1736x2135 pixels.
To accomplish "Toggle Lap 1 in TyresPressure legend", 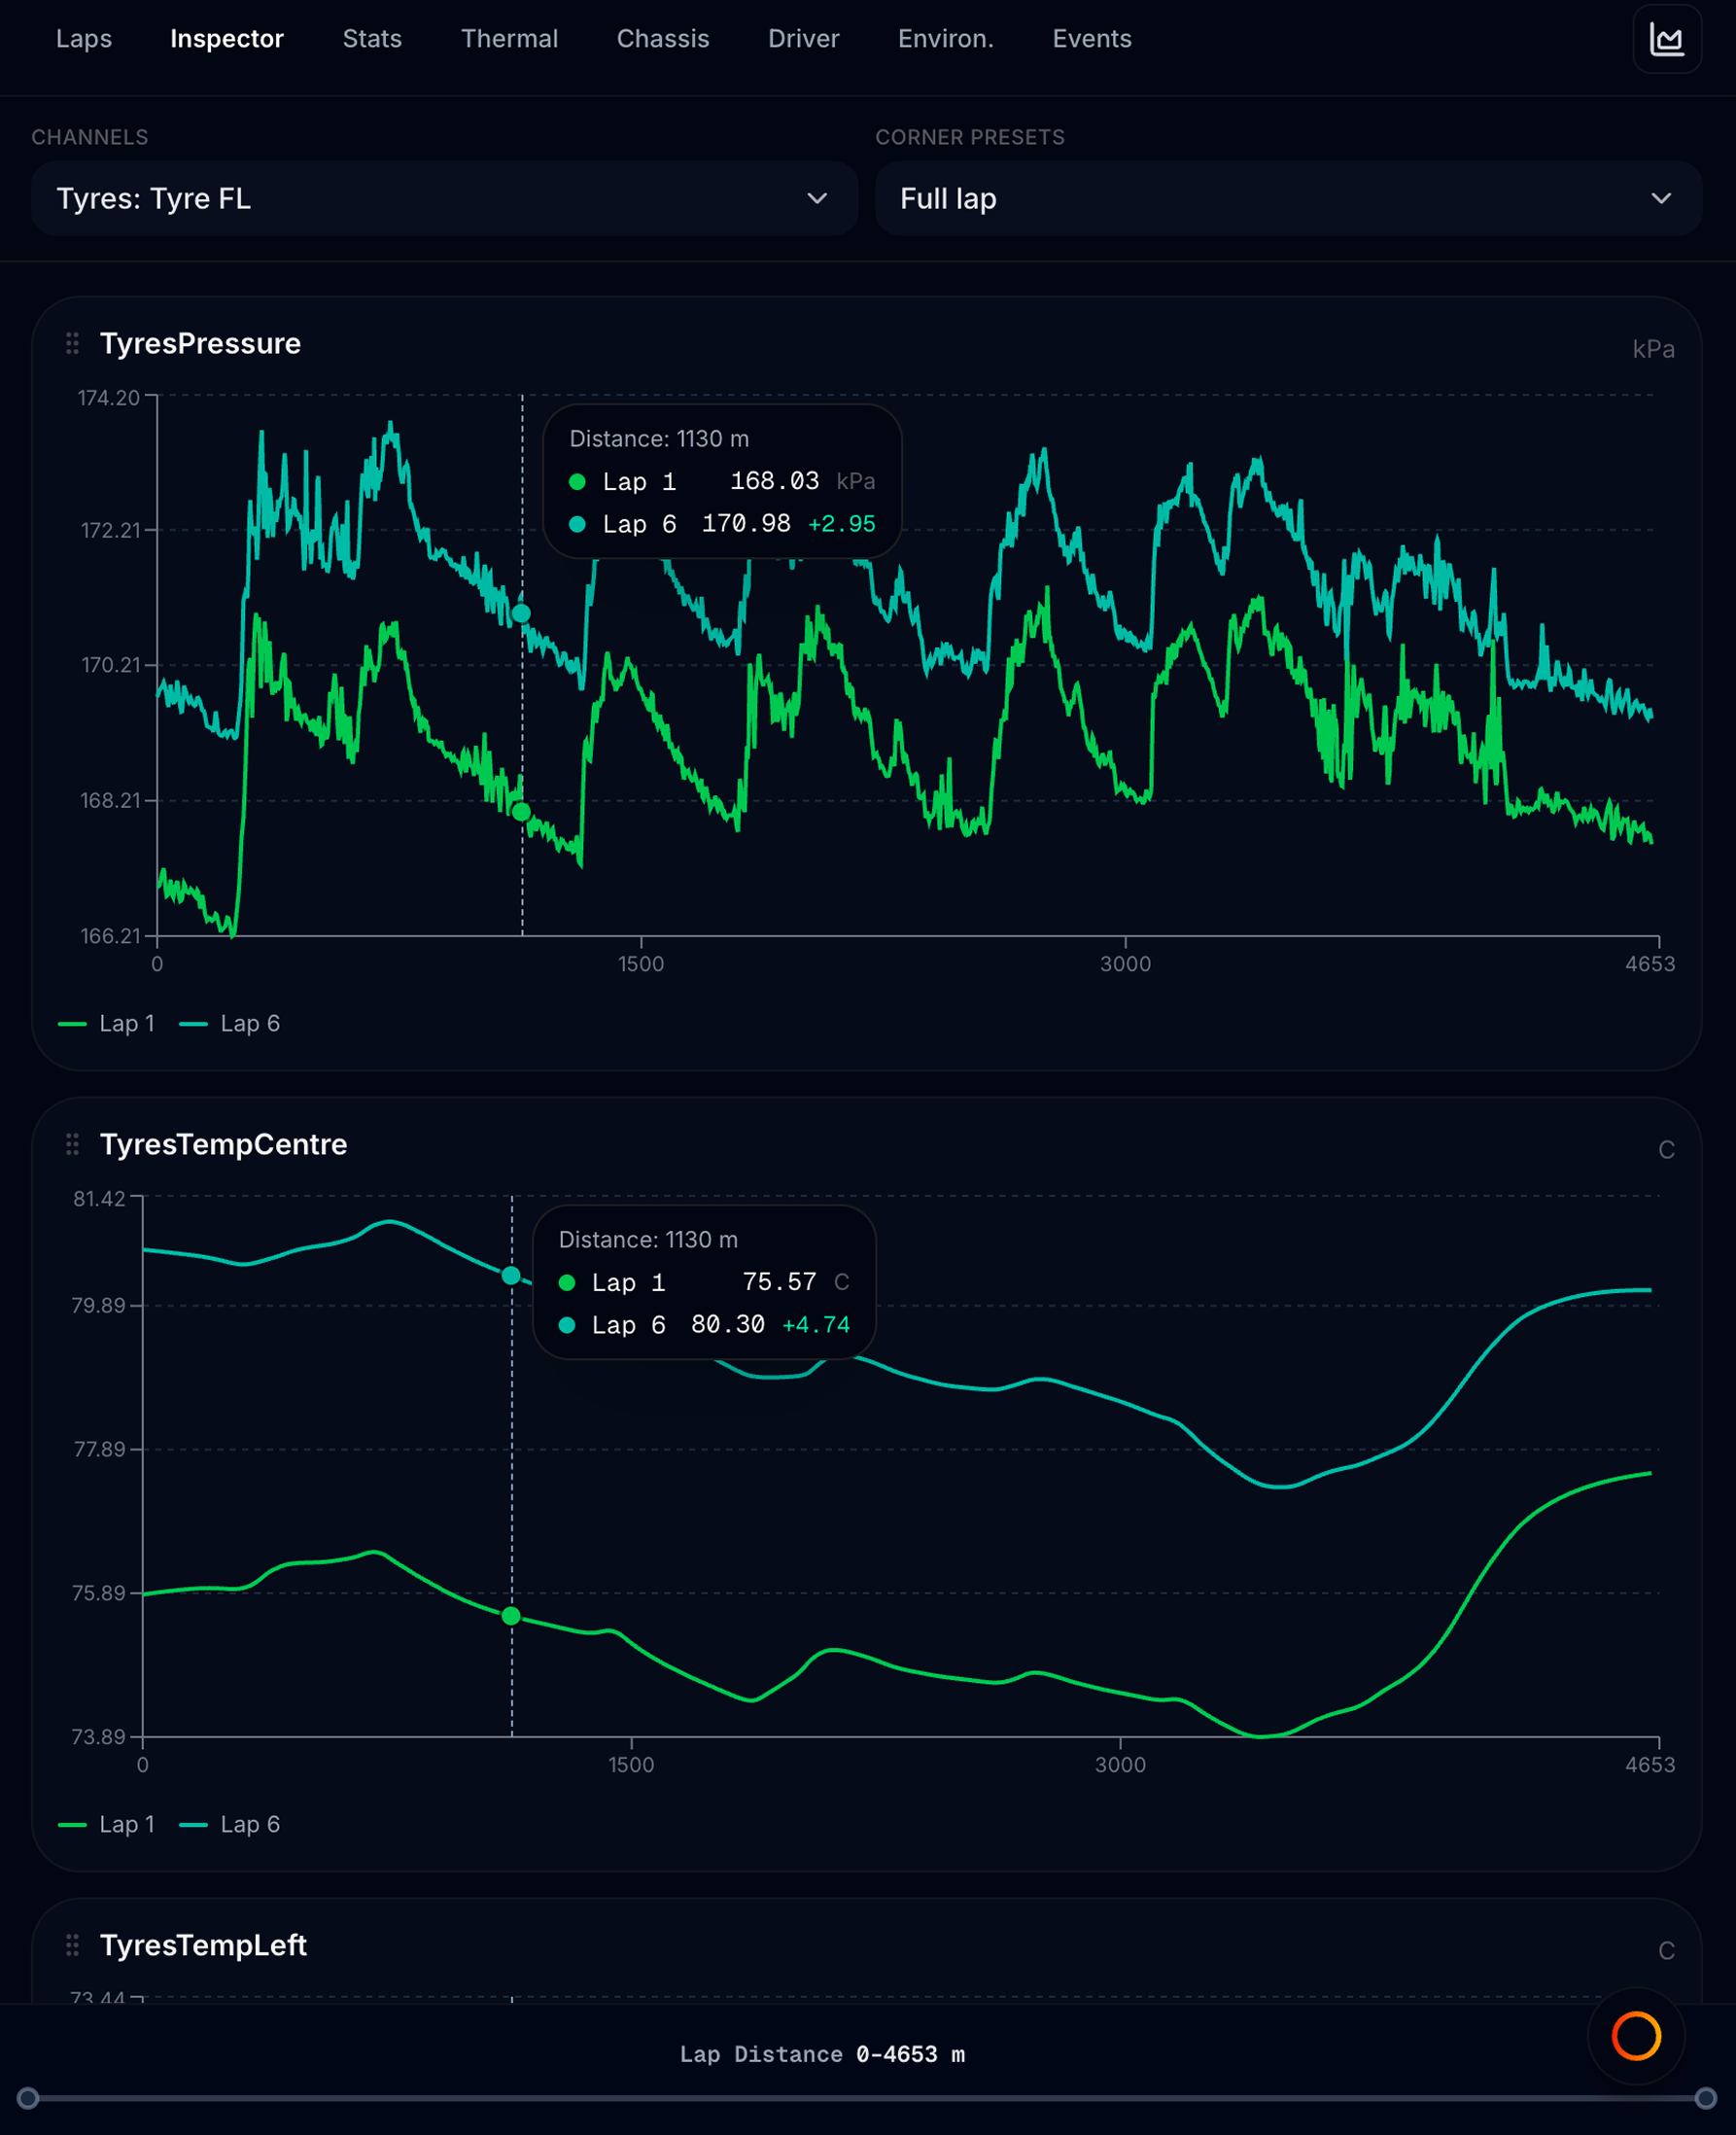I will [x=107, y=1023].
